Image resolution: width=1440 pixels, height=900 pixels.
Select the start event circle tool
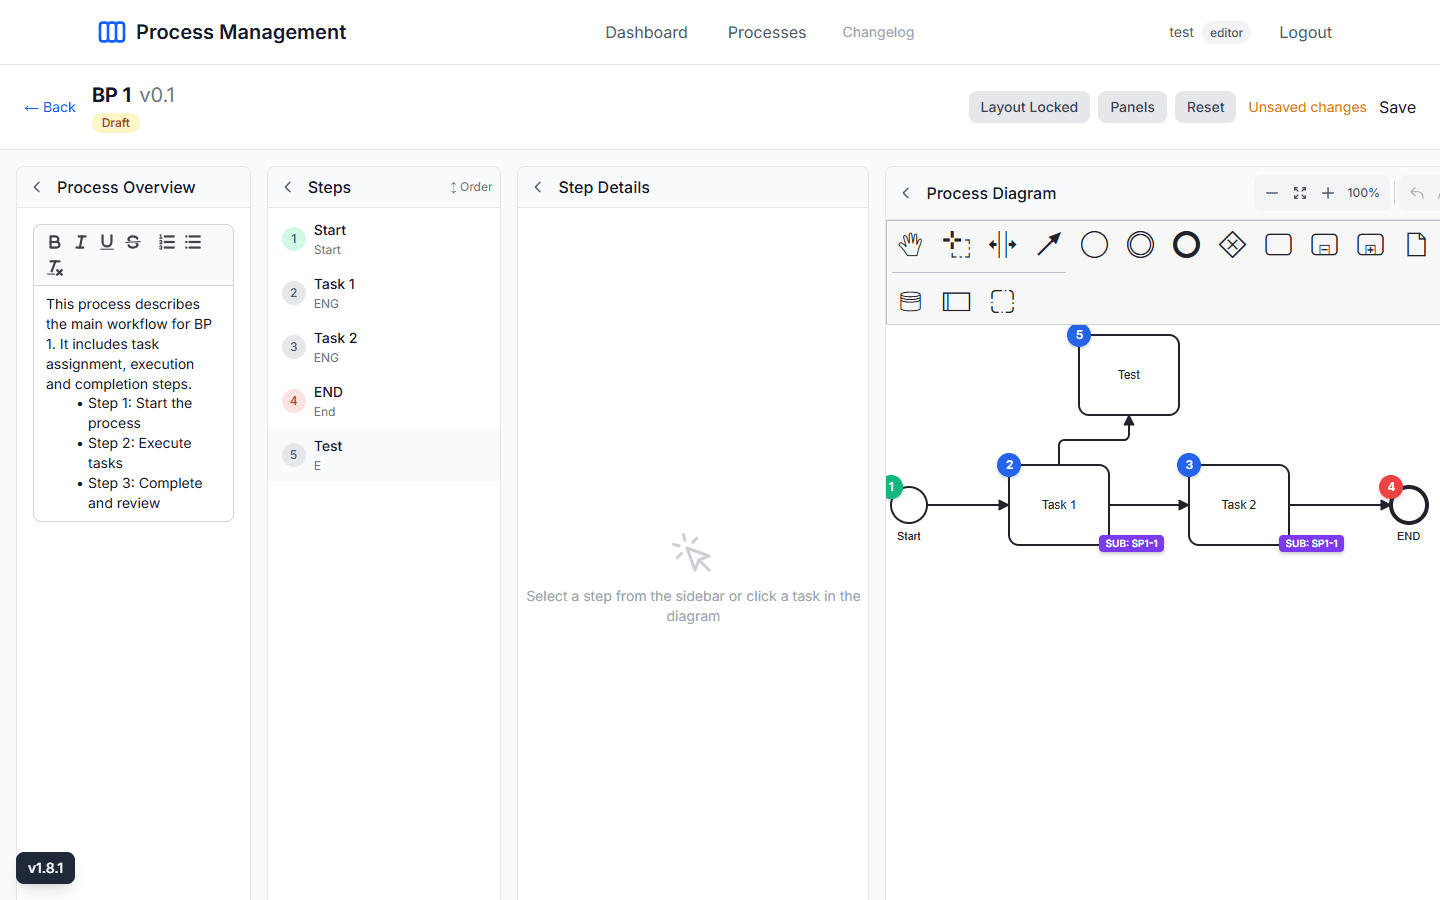coord(1094,244)
